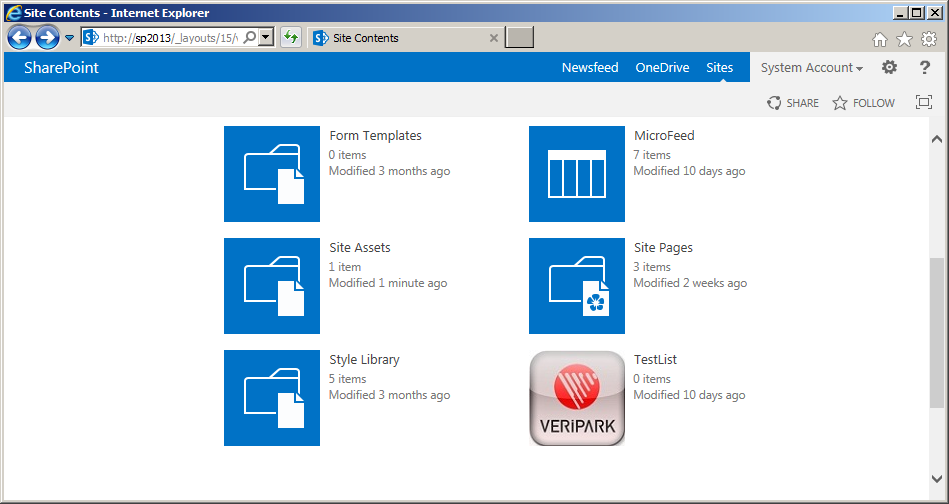Open the MicroFeed list tile icon
The height and width of the screenshot is (504, 949).
pos(577,174)
